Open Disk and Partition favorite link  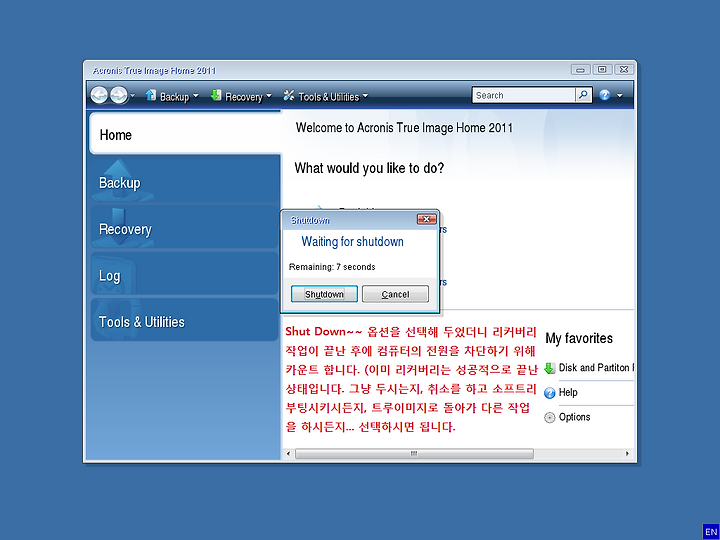click(596, 367)
